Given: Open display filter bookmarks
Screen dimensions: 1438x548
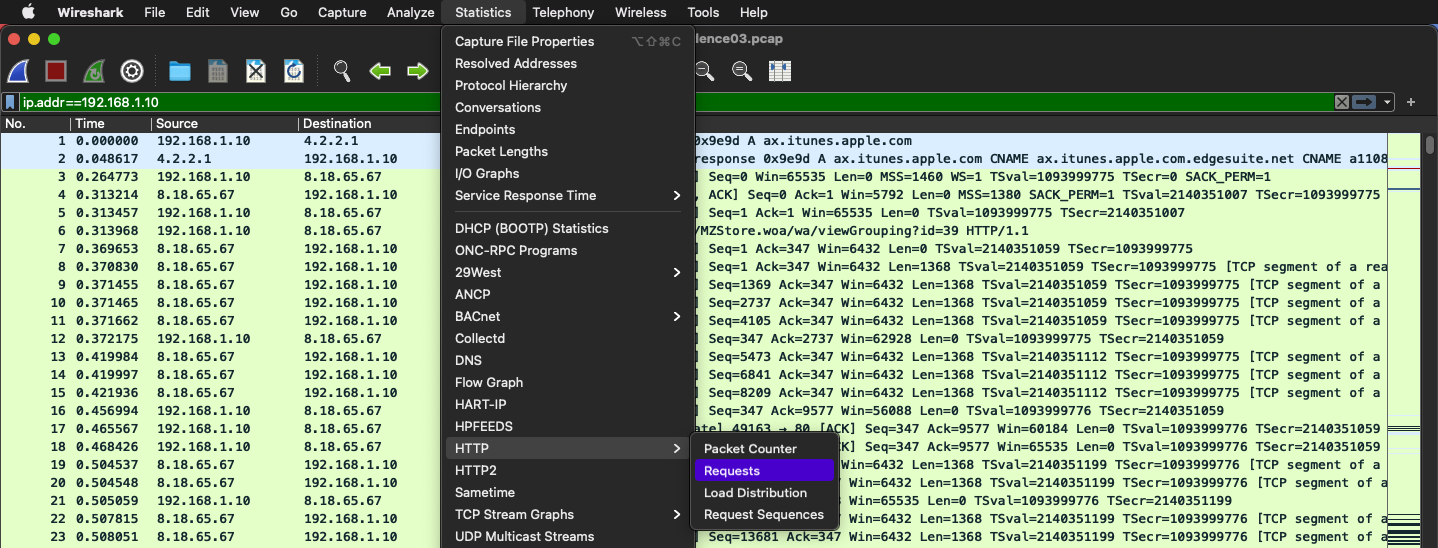Looking at the screenshot, I should point(10,102).
